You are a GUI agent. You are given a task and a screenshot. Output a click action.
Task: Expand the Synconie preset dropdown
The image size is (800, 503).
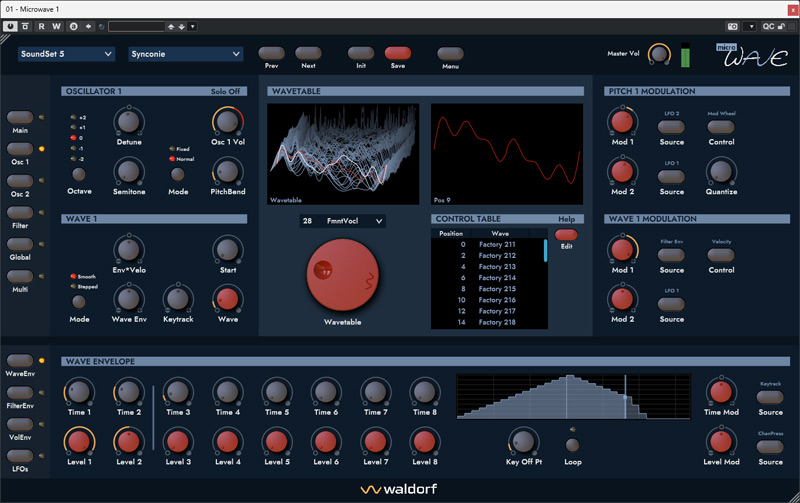coord(186,54)
